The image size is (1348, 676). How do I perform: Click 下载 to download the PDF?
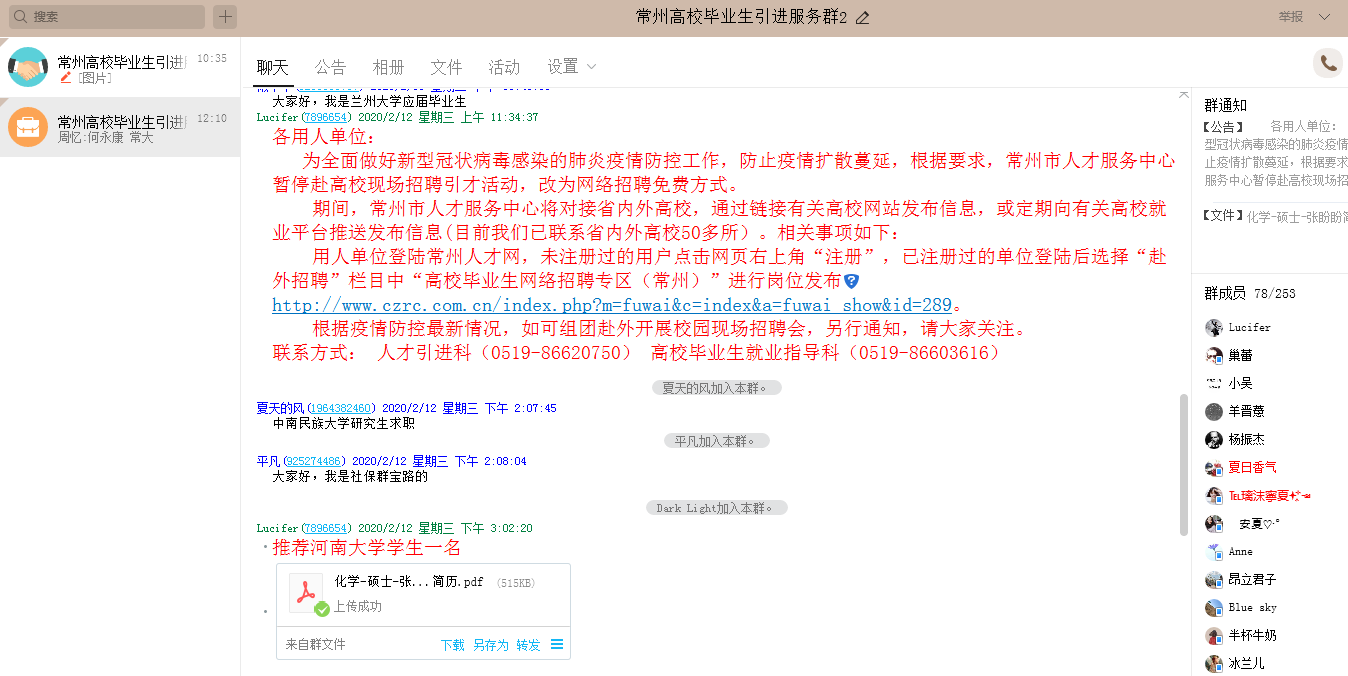click(452, 645)
